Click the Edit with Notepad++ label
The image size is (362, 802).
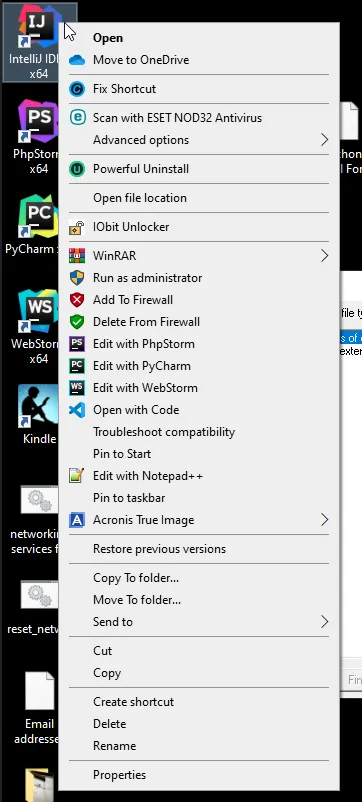[x=148, y=476]
